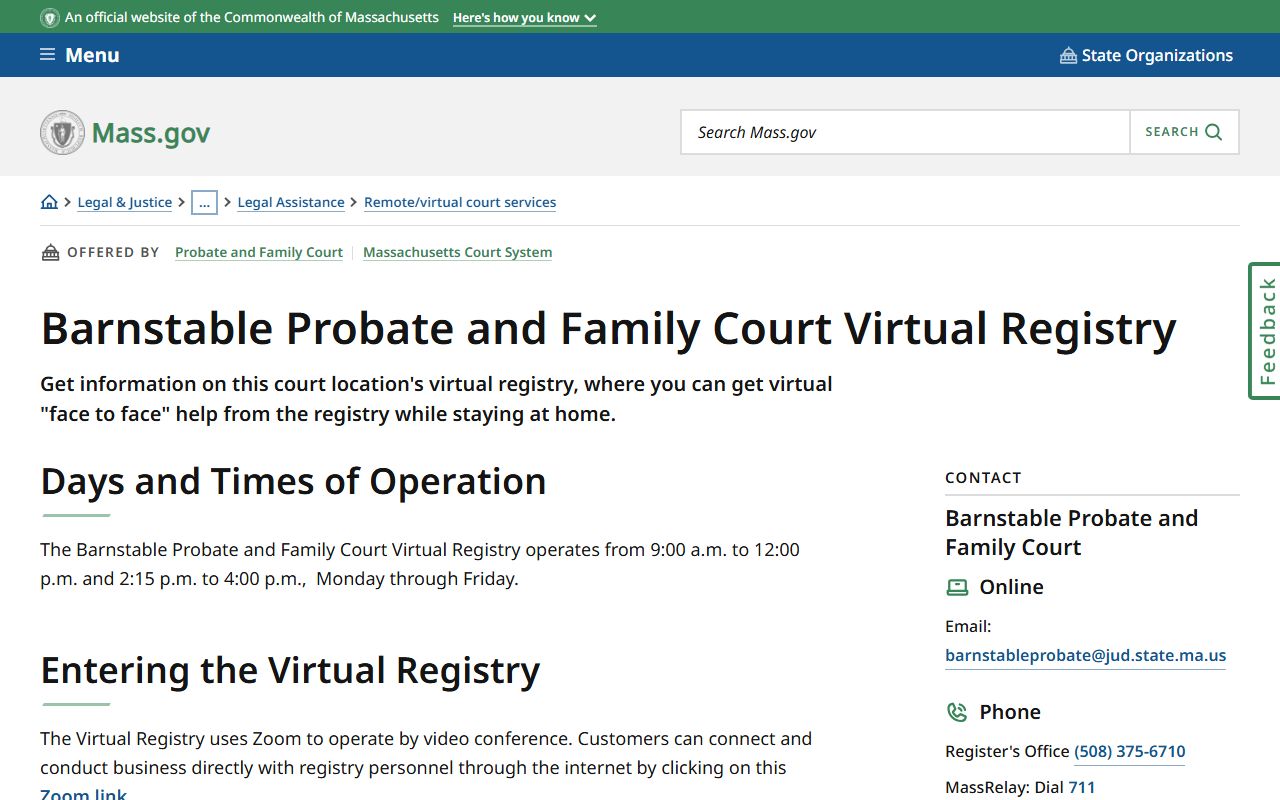The height and width of the screenshot is (800, 1280).
Task: Open the Menu button label
Action: click(92, 55)
